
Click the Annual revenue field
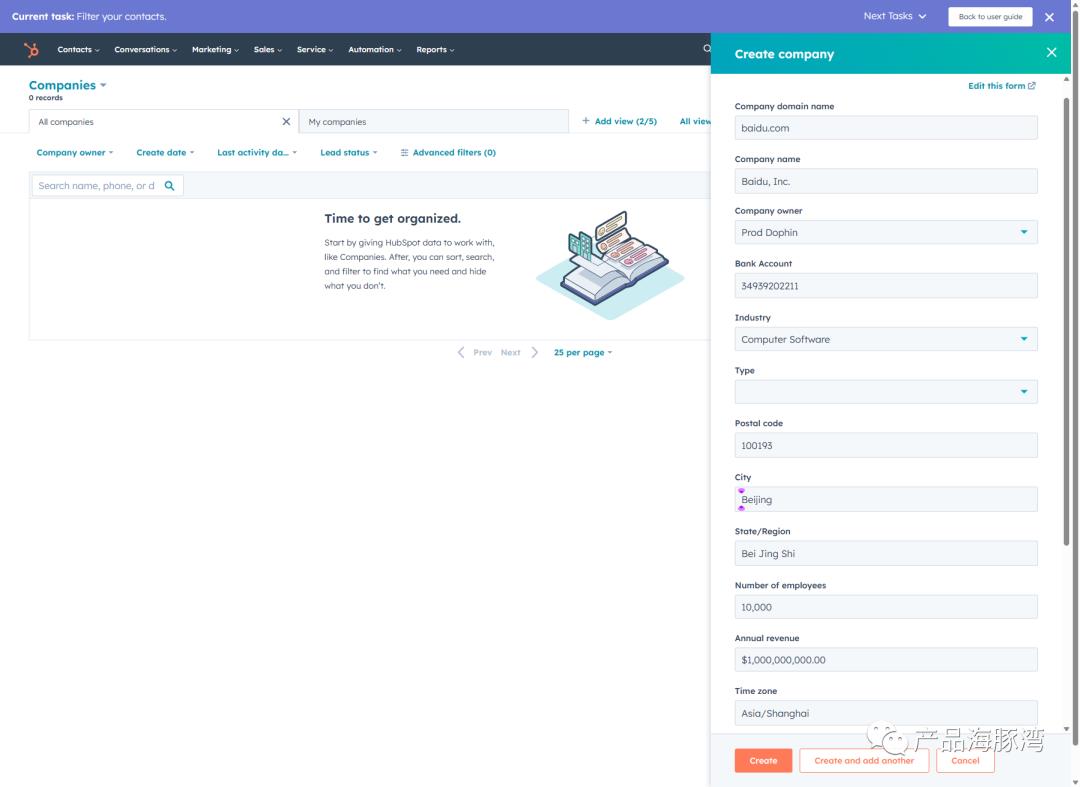click(886, 660)
